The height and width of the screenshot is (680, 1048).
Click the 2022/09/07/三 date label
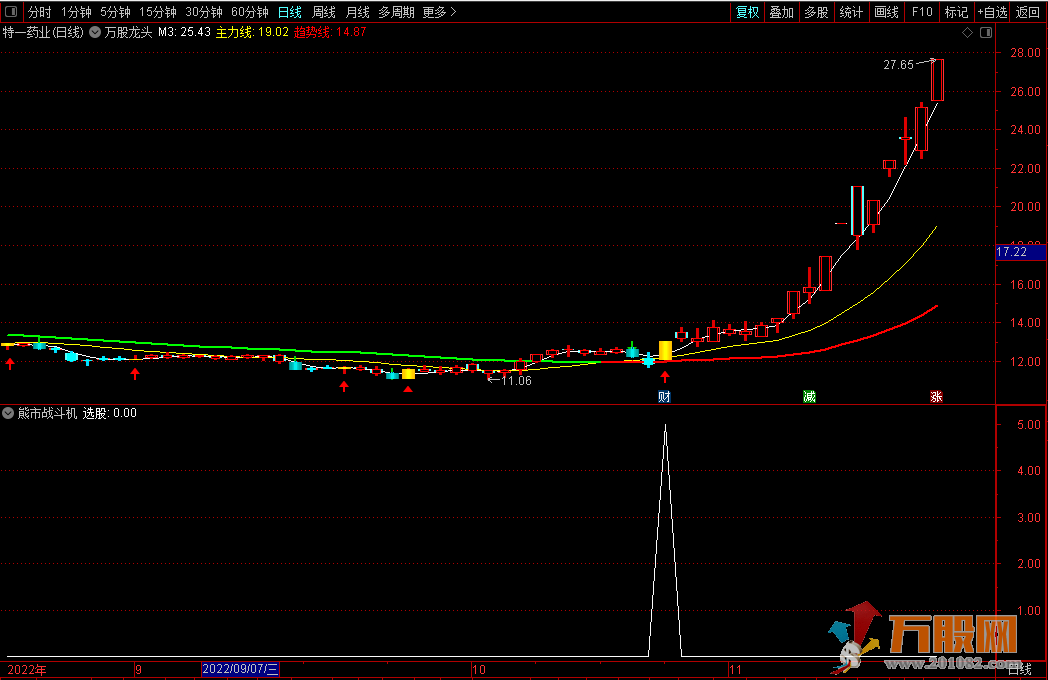click(x=240, y=669)
